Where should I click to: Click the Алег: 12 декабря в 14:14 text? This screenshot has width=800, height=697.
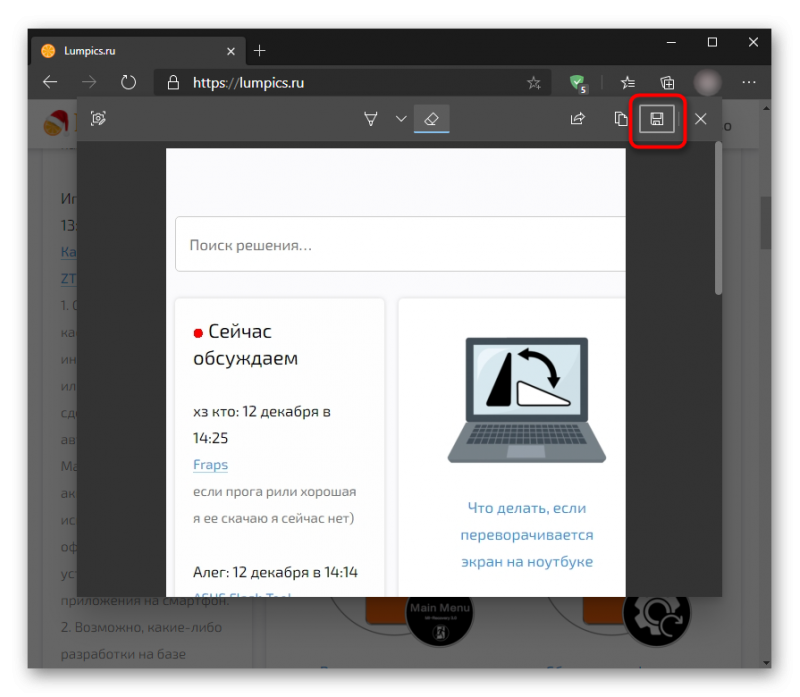pyautogui.click(x=276, y=572)
